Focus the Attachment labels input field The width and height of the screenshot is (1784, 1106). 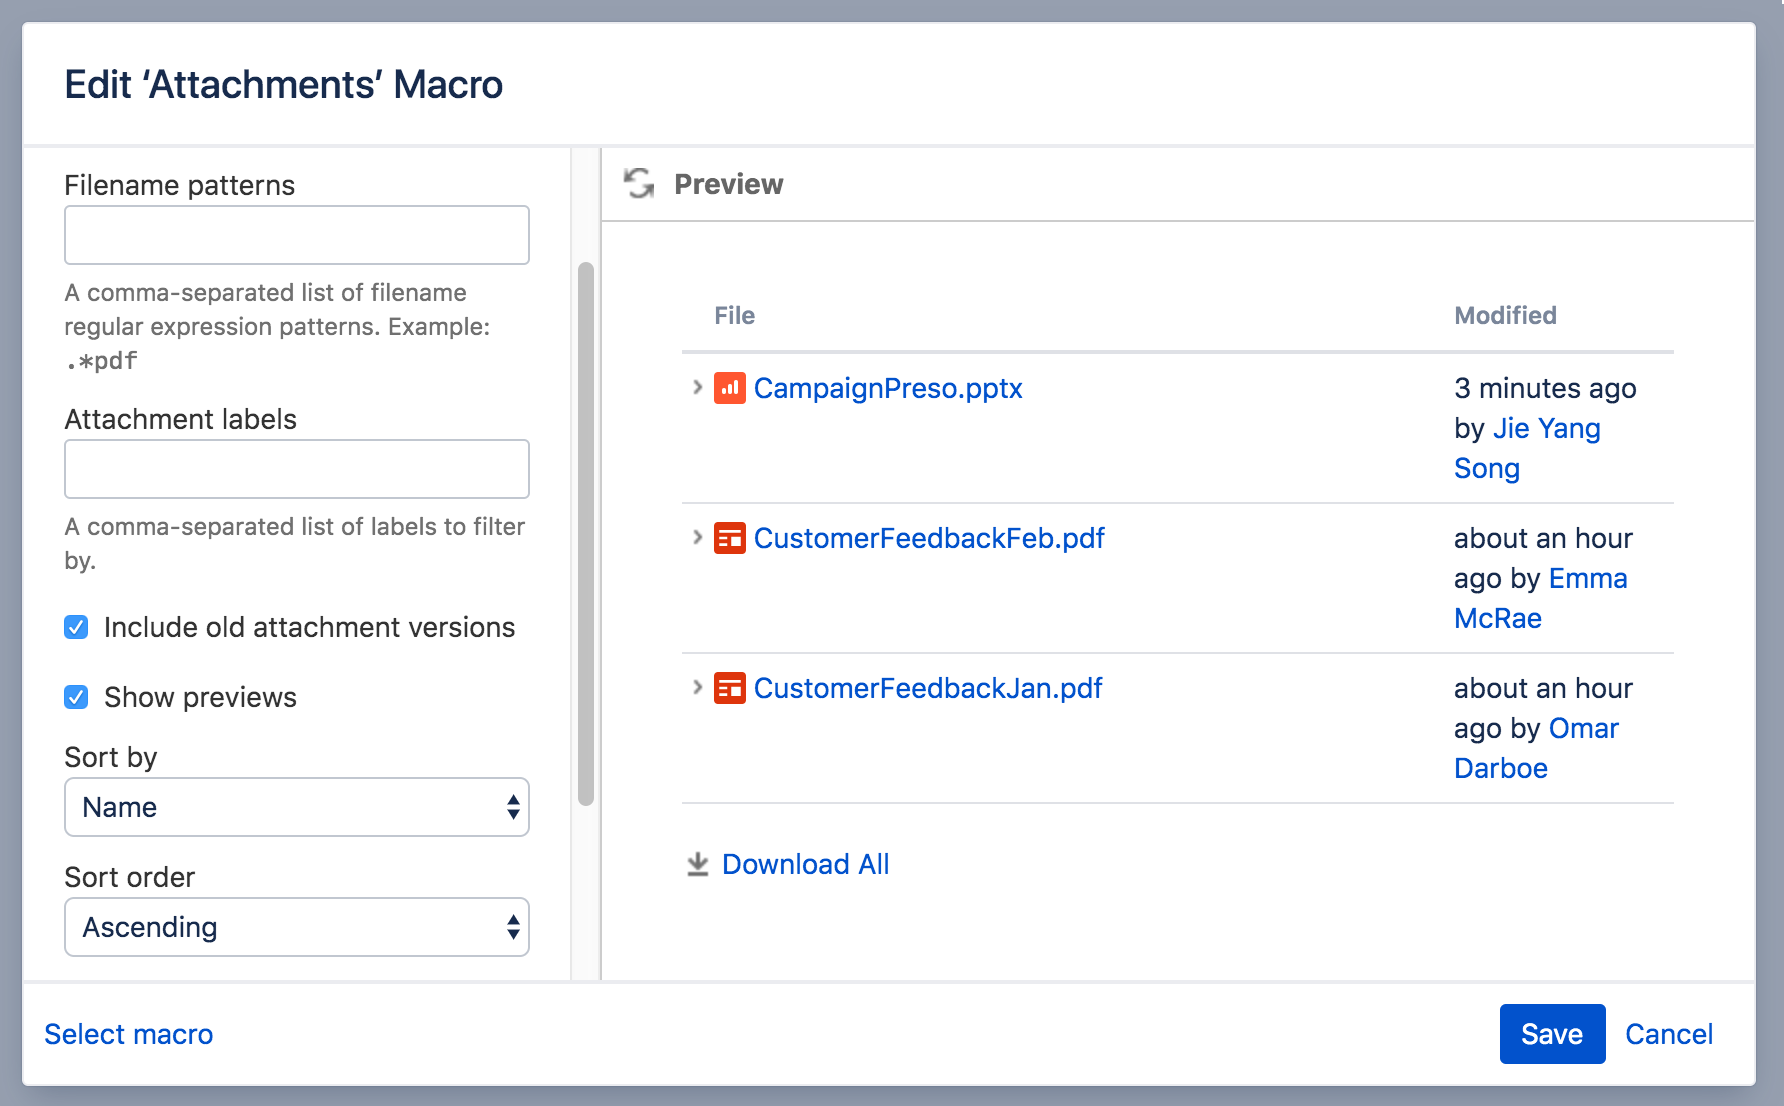click(297, 469)
